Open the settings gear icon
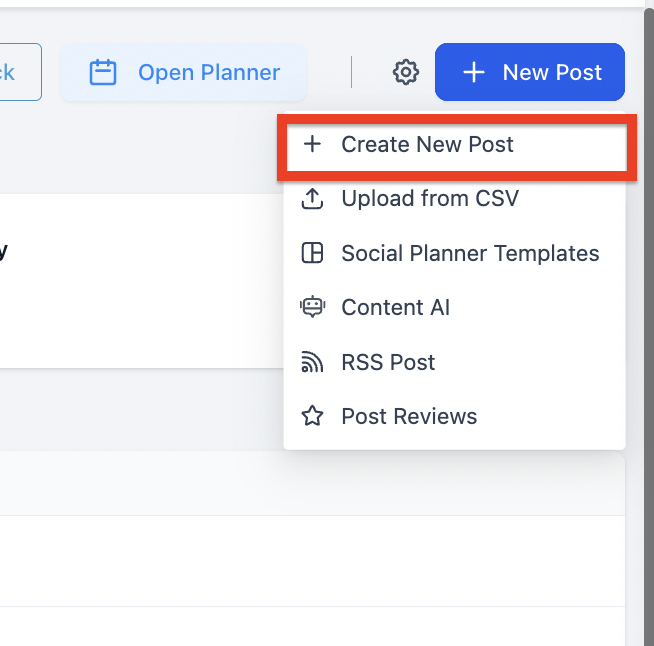Viewport: 654px width, 646px height. point(405,72)
